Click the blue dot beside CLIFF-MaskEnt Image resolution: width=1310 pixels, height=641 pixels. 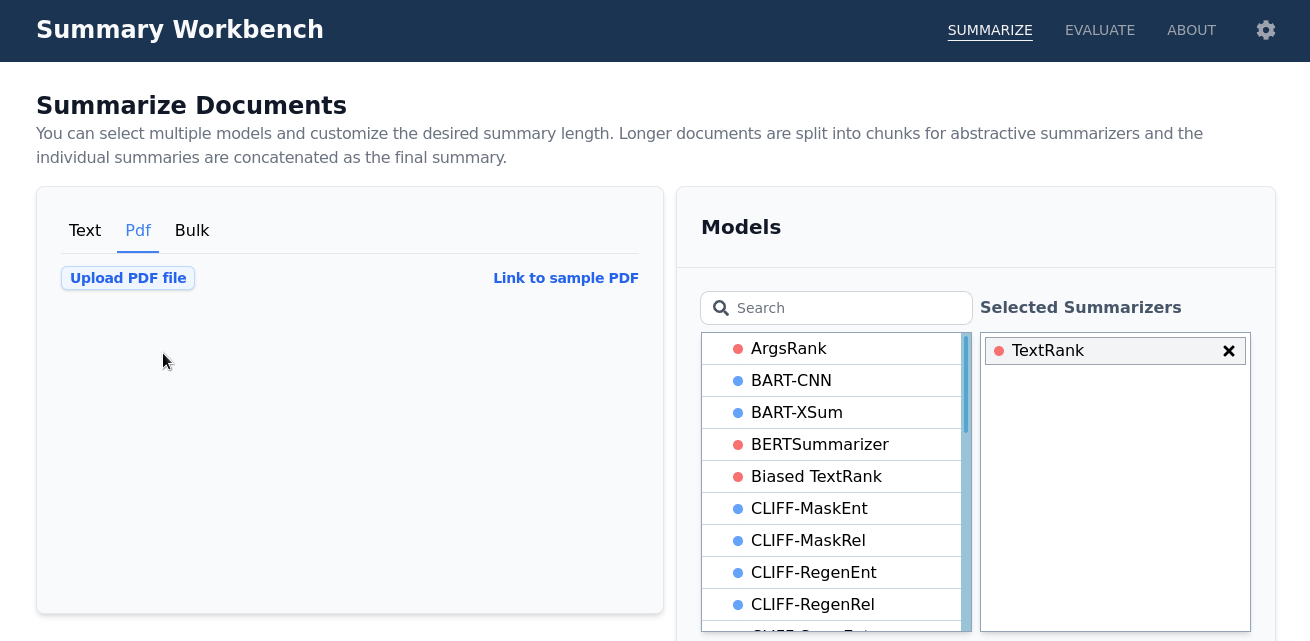coord(738,509)
